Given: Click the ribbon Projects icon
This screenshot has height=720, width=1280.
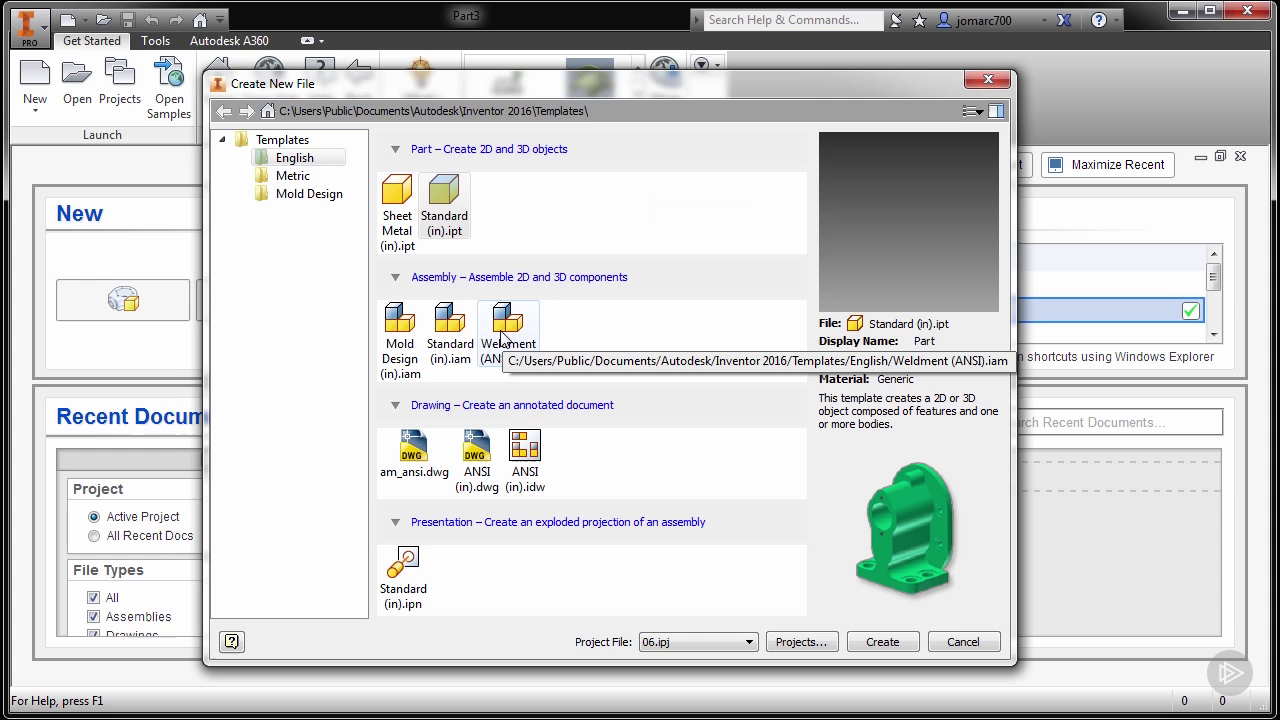Looking at the screenshot, I should (x=120, y=73).
